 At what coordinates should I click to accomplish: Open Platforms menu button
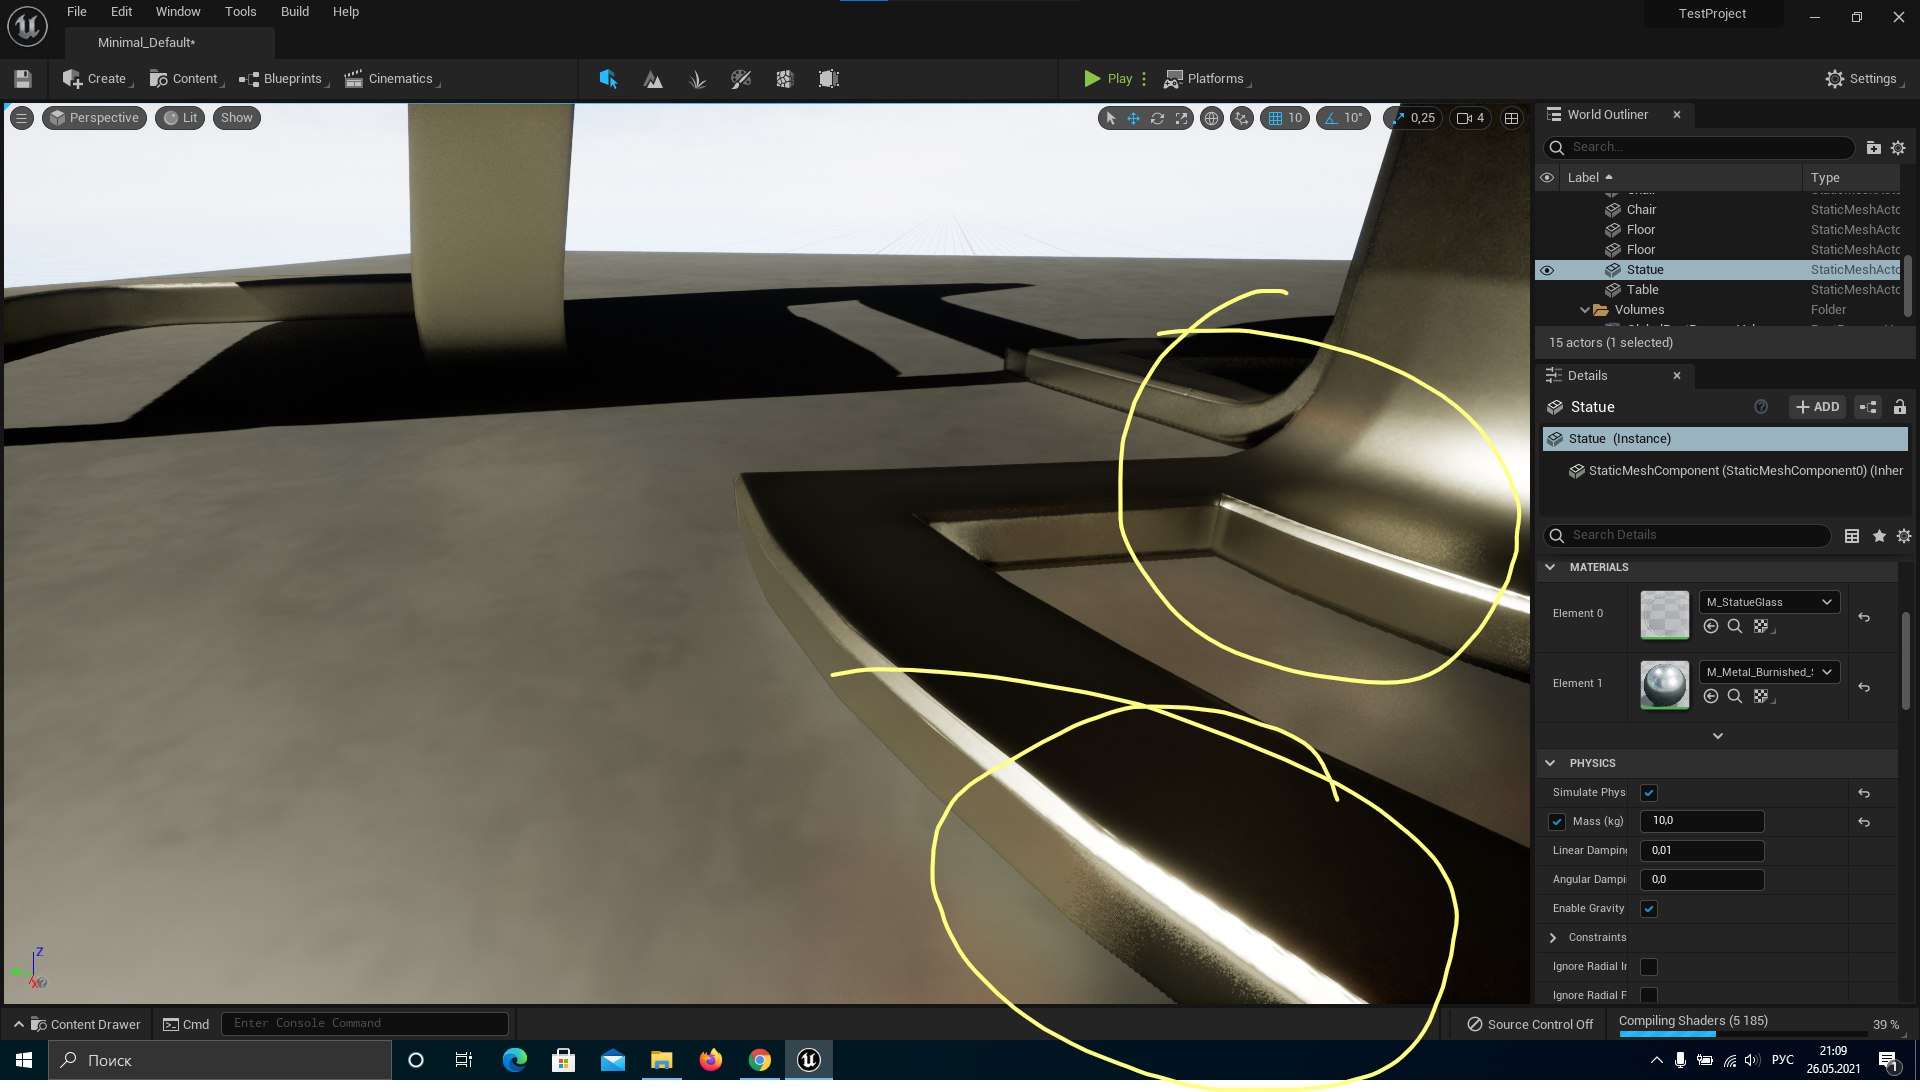pyautogui.click(x=1207, y=79)
